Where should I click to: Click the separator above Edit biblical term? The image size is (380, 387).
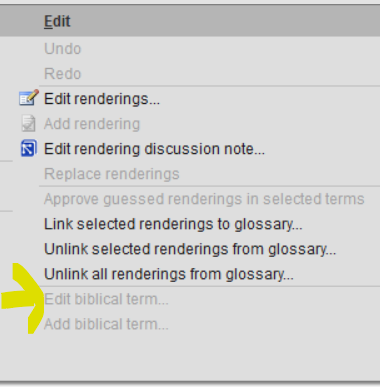[x=209, y=286]
